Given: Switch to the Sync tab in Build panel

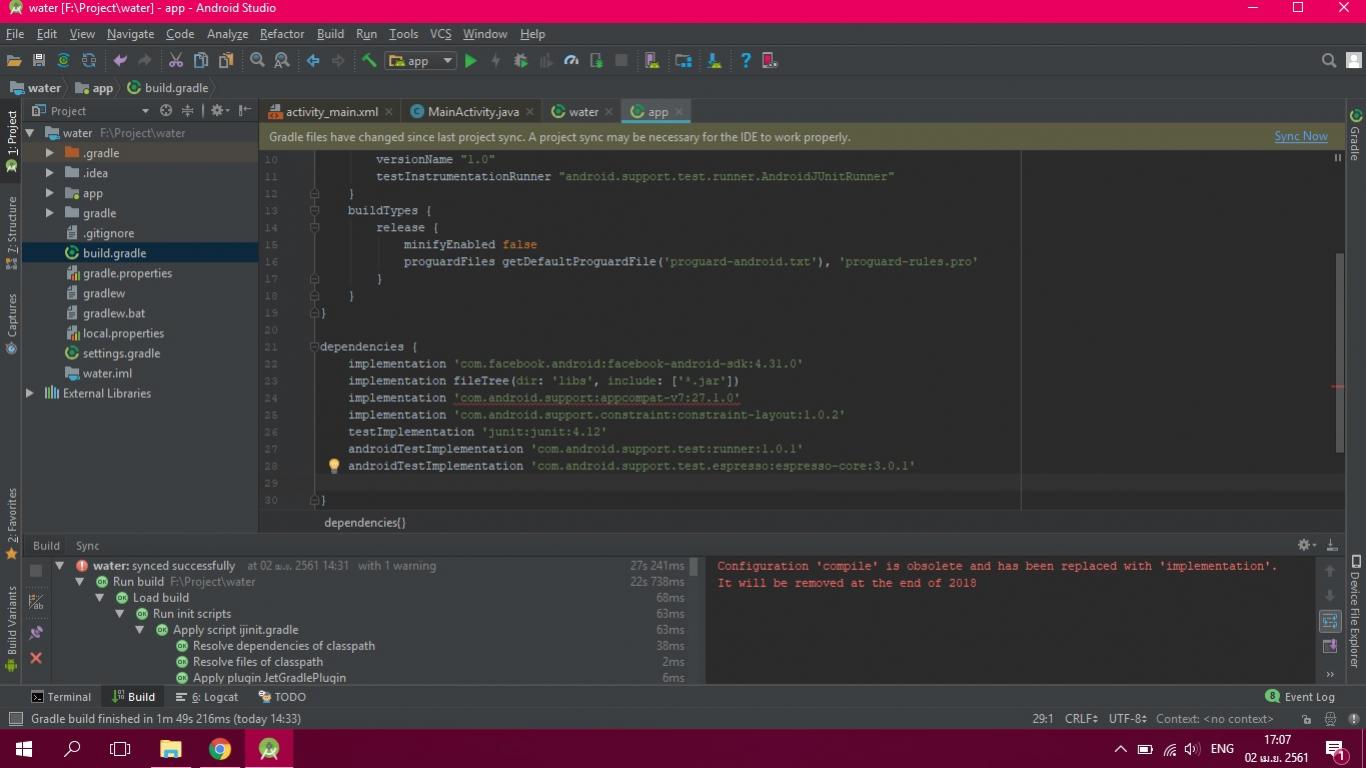Looking at the screenshot, I should (x=88, y=546).
